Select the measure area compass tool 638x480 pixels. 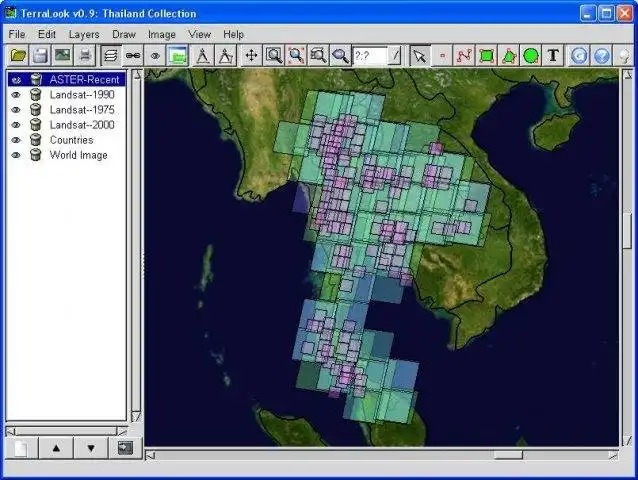(225, 55)
